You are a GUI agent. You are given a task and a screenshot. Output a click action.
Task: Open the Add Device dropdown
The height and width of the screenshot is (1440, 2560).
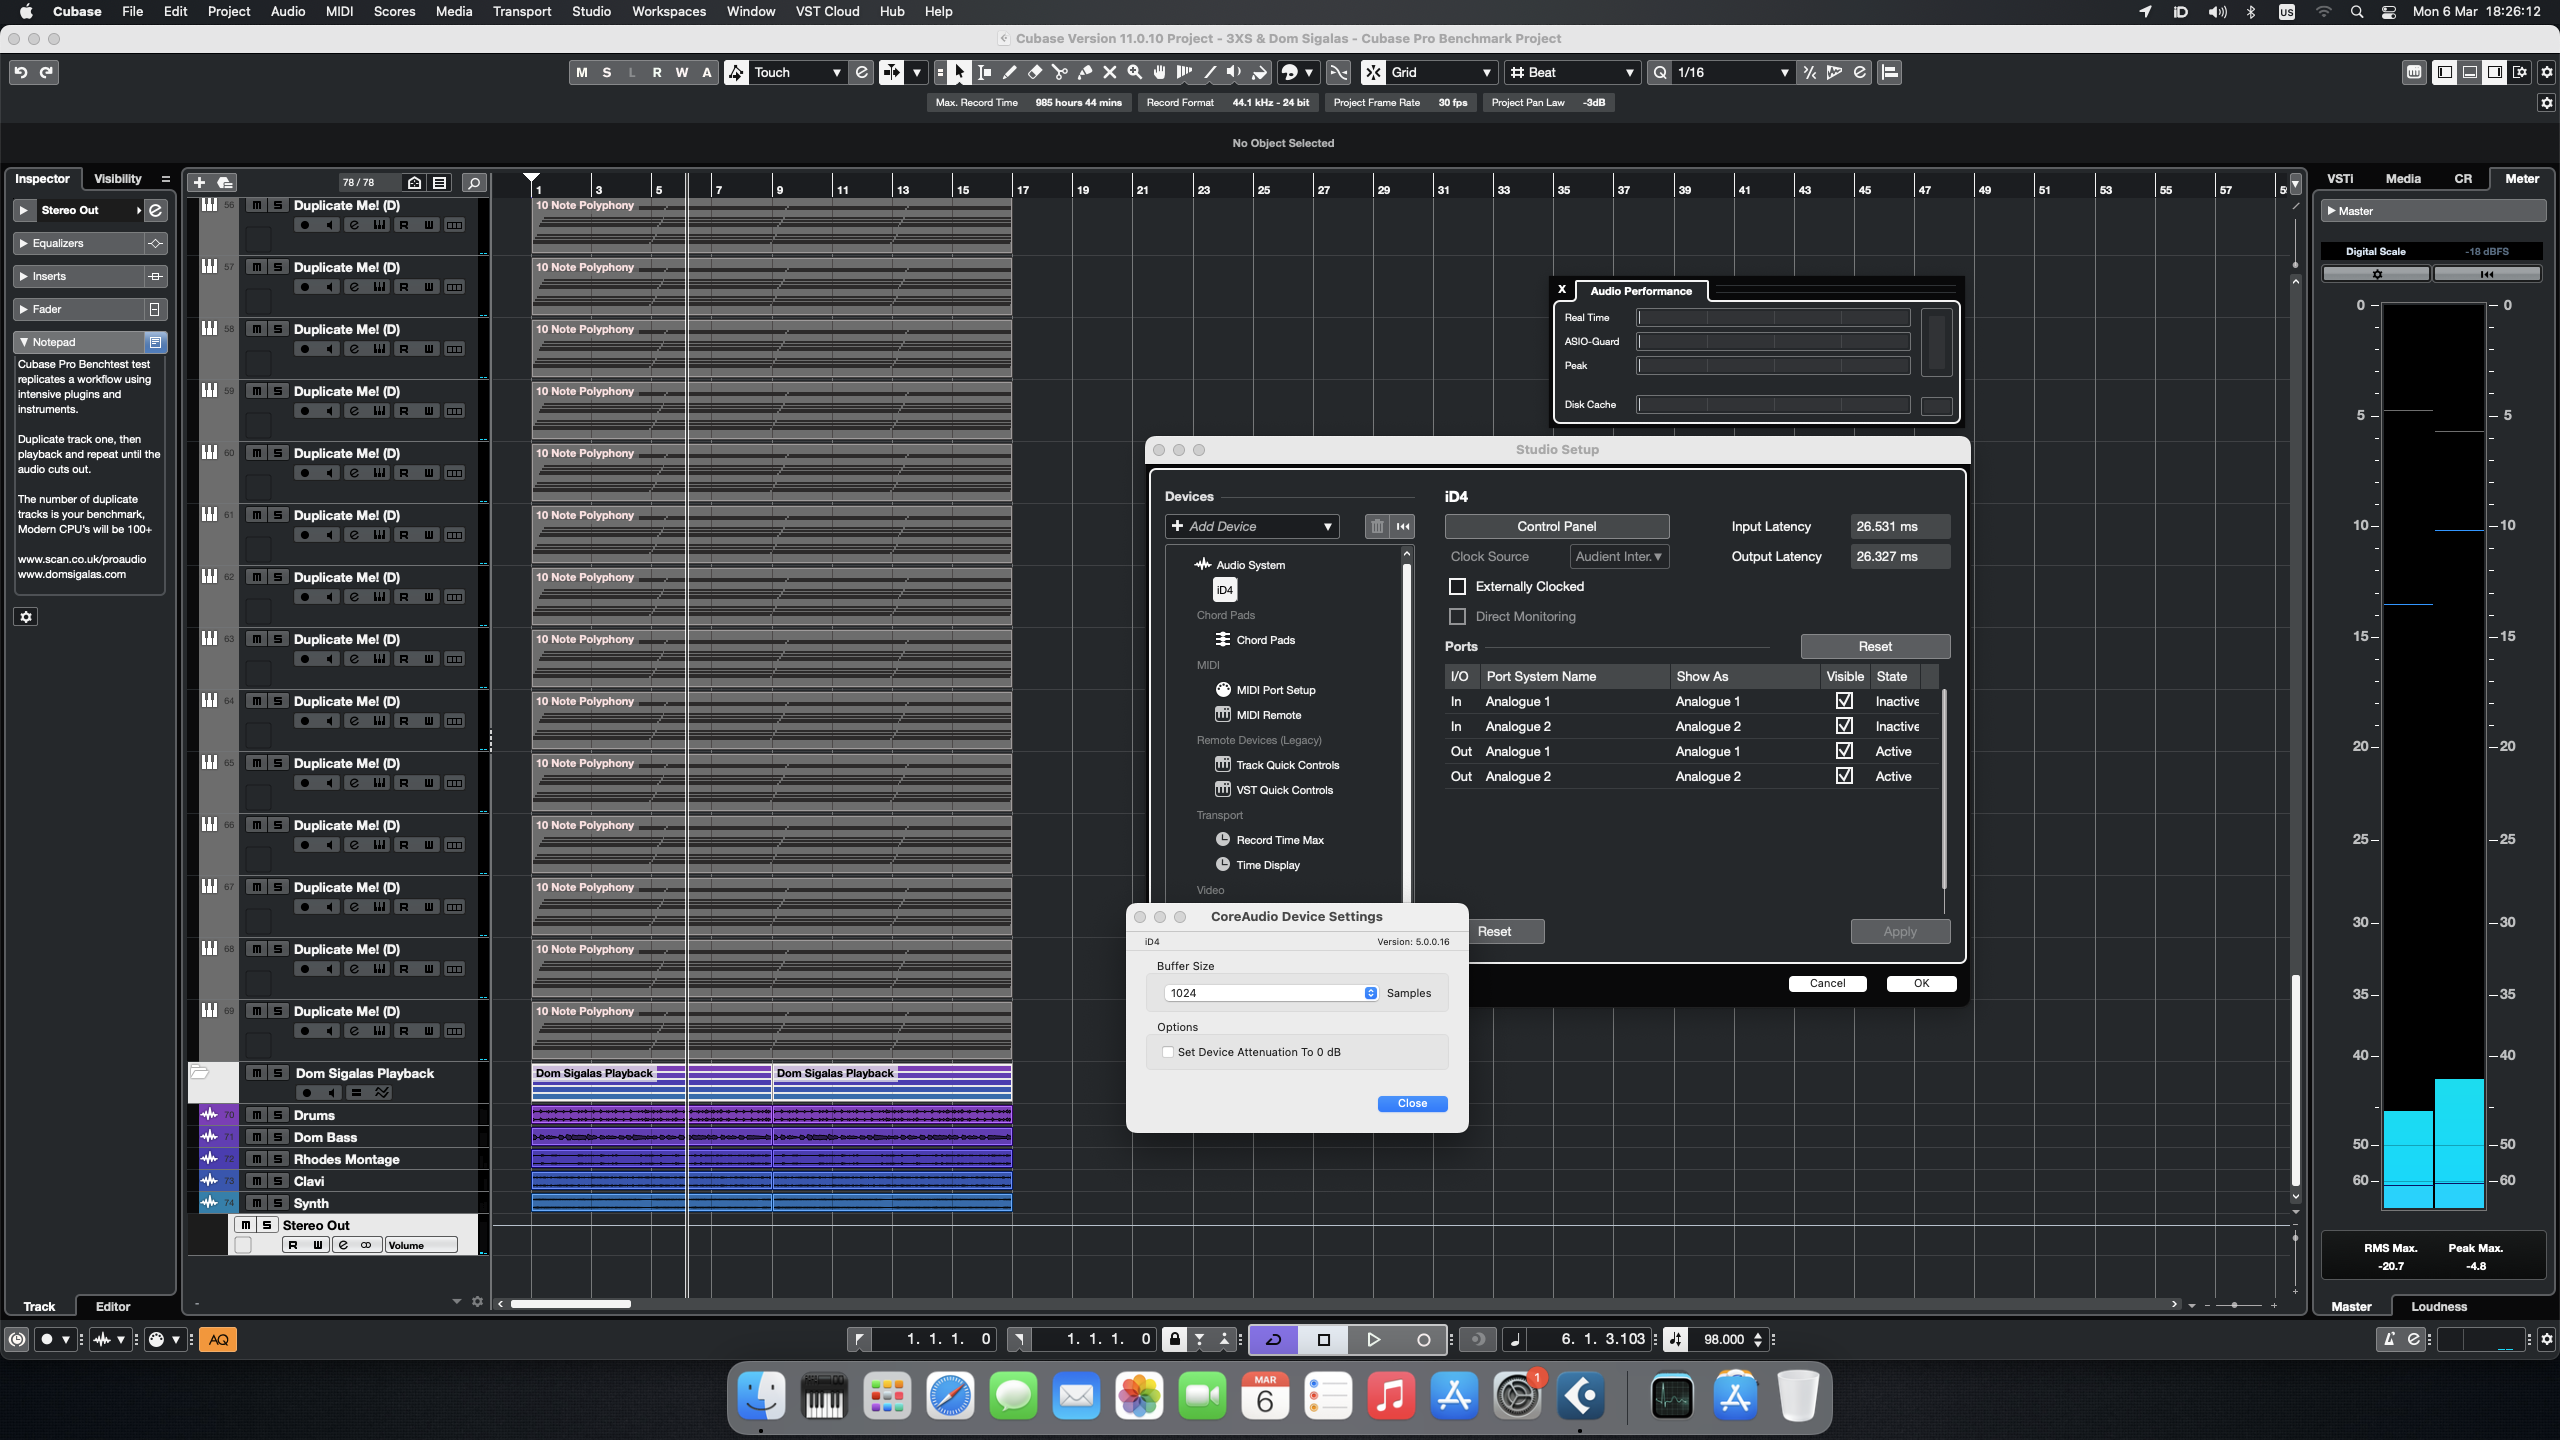1252,526
